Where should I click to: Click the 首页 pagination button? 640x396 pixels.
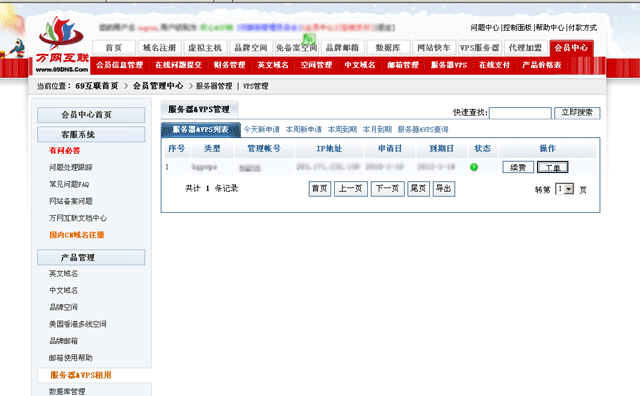320,189
